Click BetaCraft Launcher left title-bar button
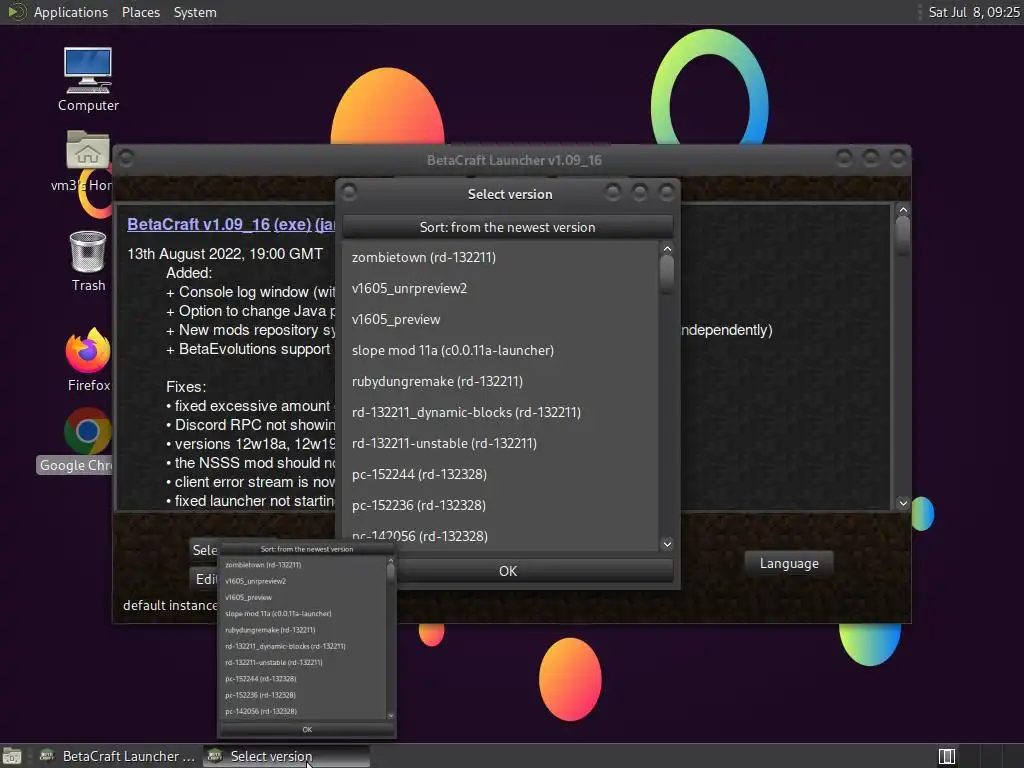 [127, 159]
